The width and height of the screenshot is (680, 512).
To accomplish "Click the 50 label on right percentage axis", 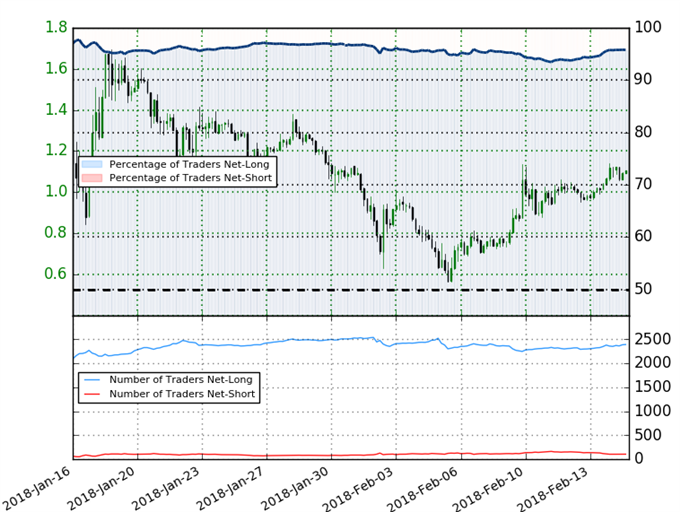I will pyautogui.click(x=643, y=289).
